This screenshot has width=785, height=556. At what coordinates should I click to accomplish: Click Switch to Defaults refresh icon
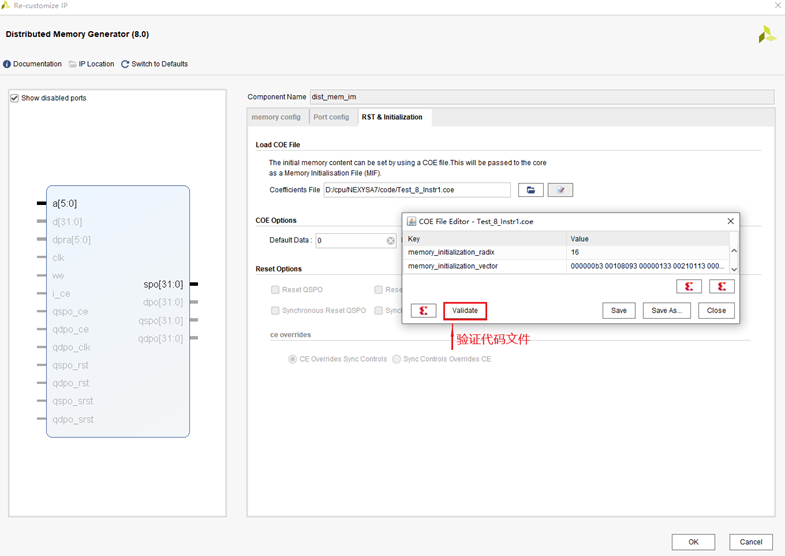coord(125,64)
